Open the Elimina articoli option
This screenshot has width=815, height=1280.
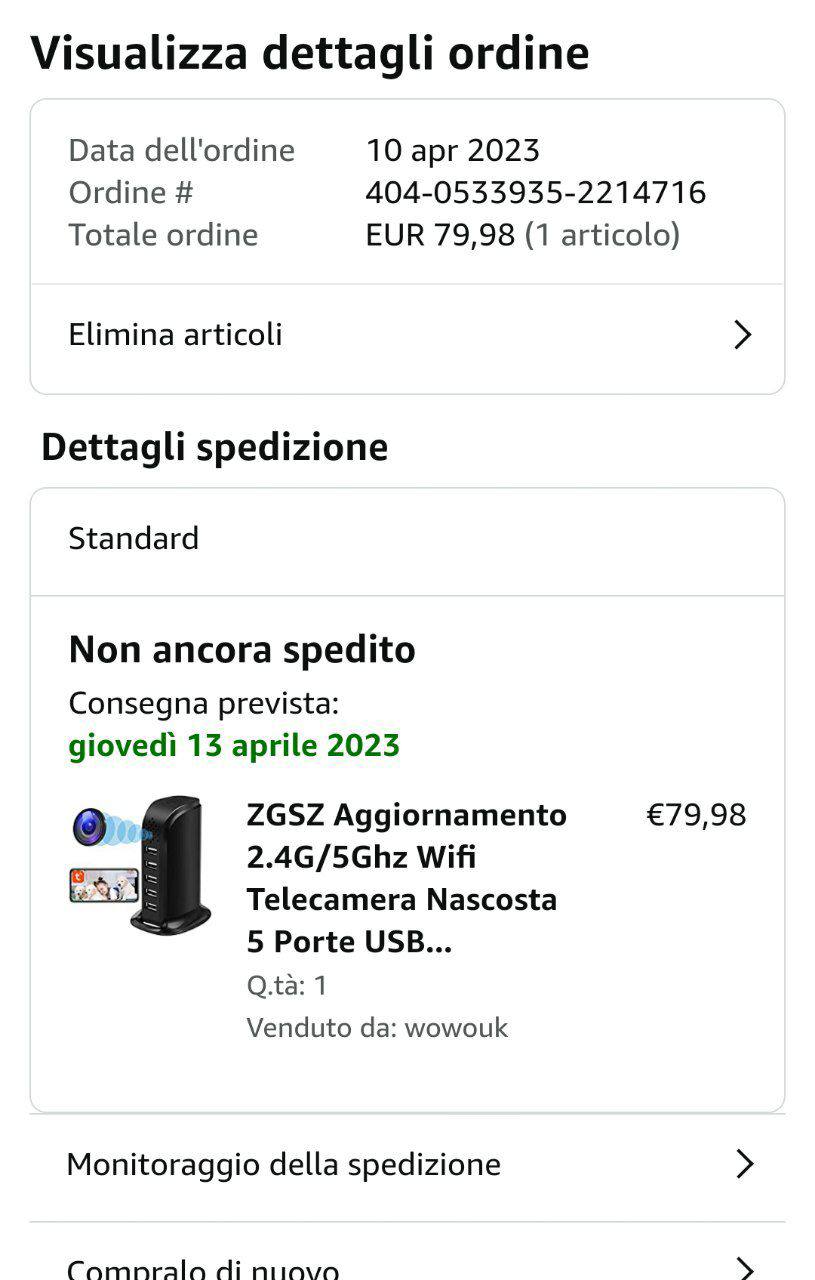click(x=176, y=335)
